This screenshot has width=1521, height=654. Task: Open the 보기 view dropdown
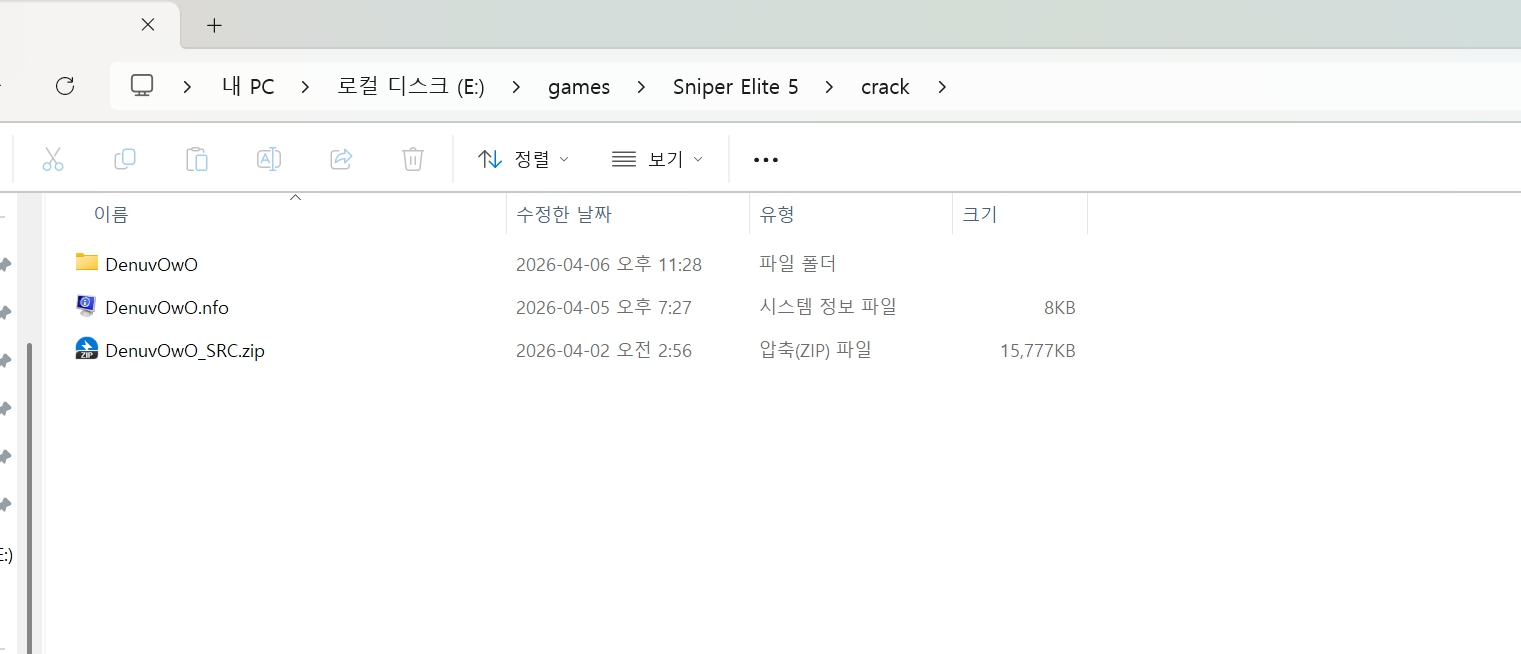pyautogui.click(x=657, y=159)
